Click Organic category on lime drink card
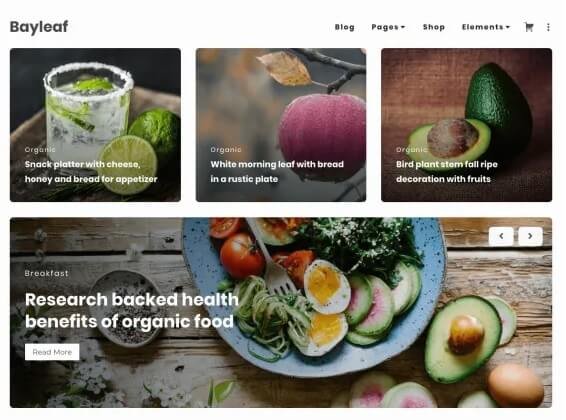 40,149
